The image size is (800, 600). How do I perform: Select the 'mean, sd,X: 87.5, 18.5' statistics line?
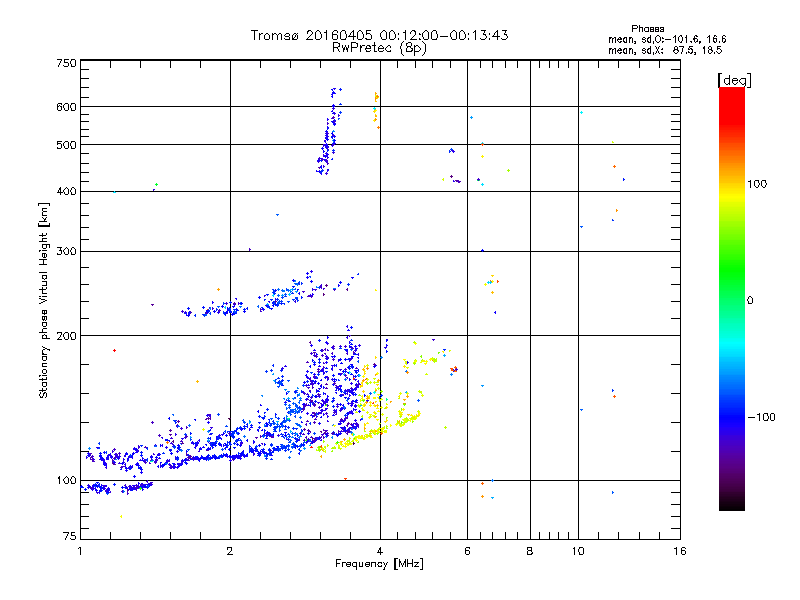665,50
